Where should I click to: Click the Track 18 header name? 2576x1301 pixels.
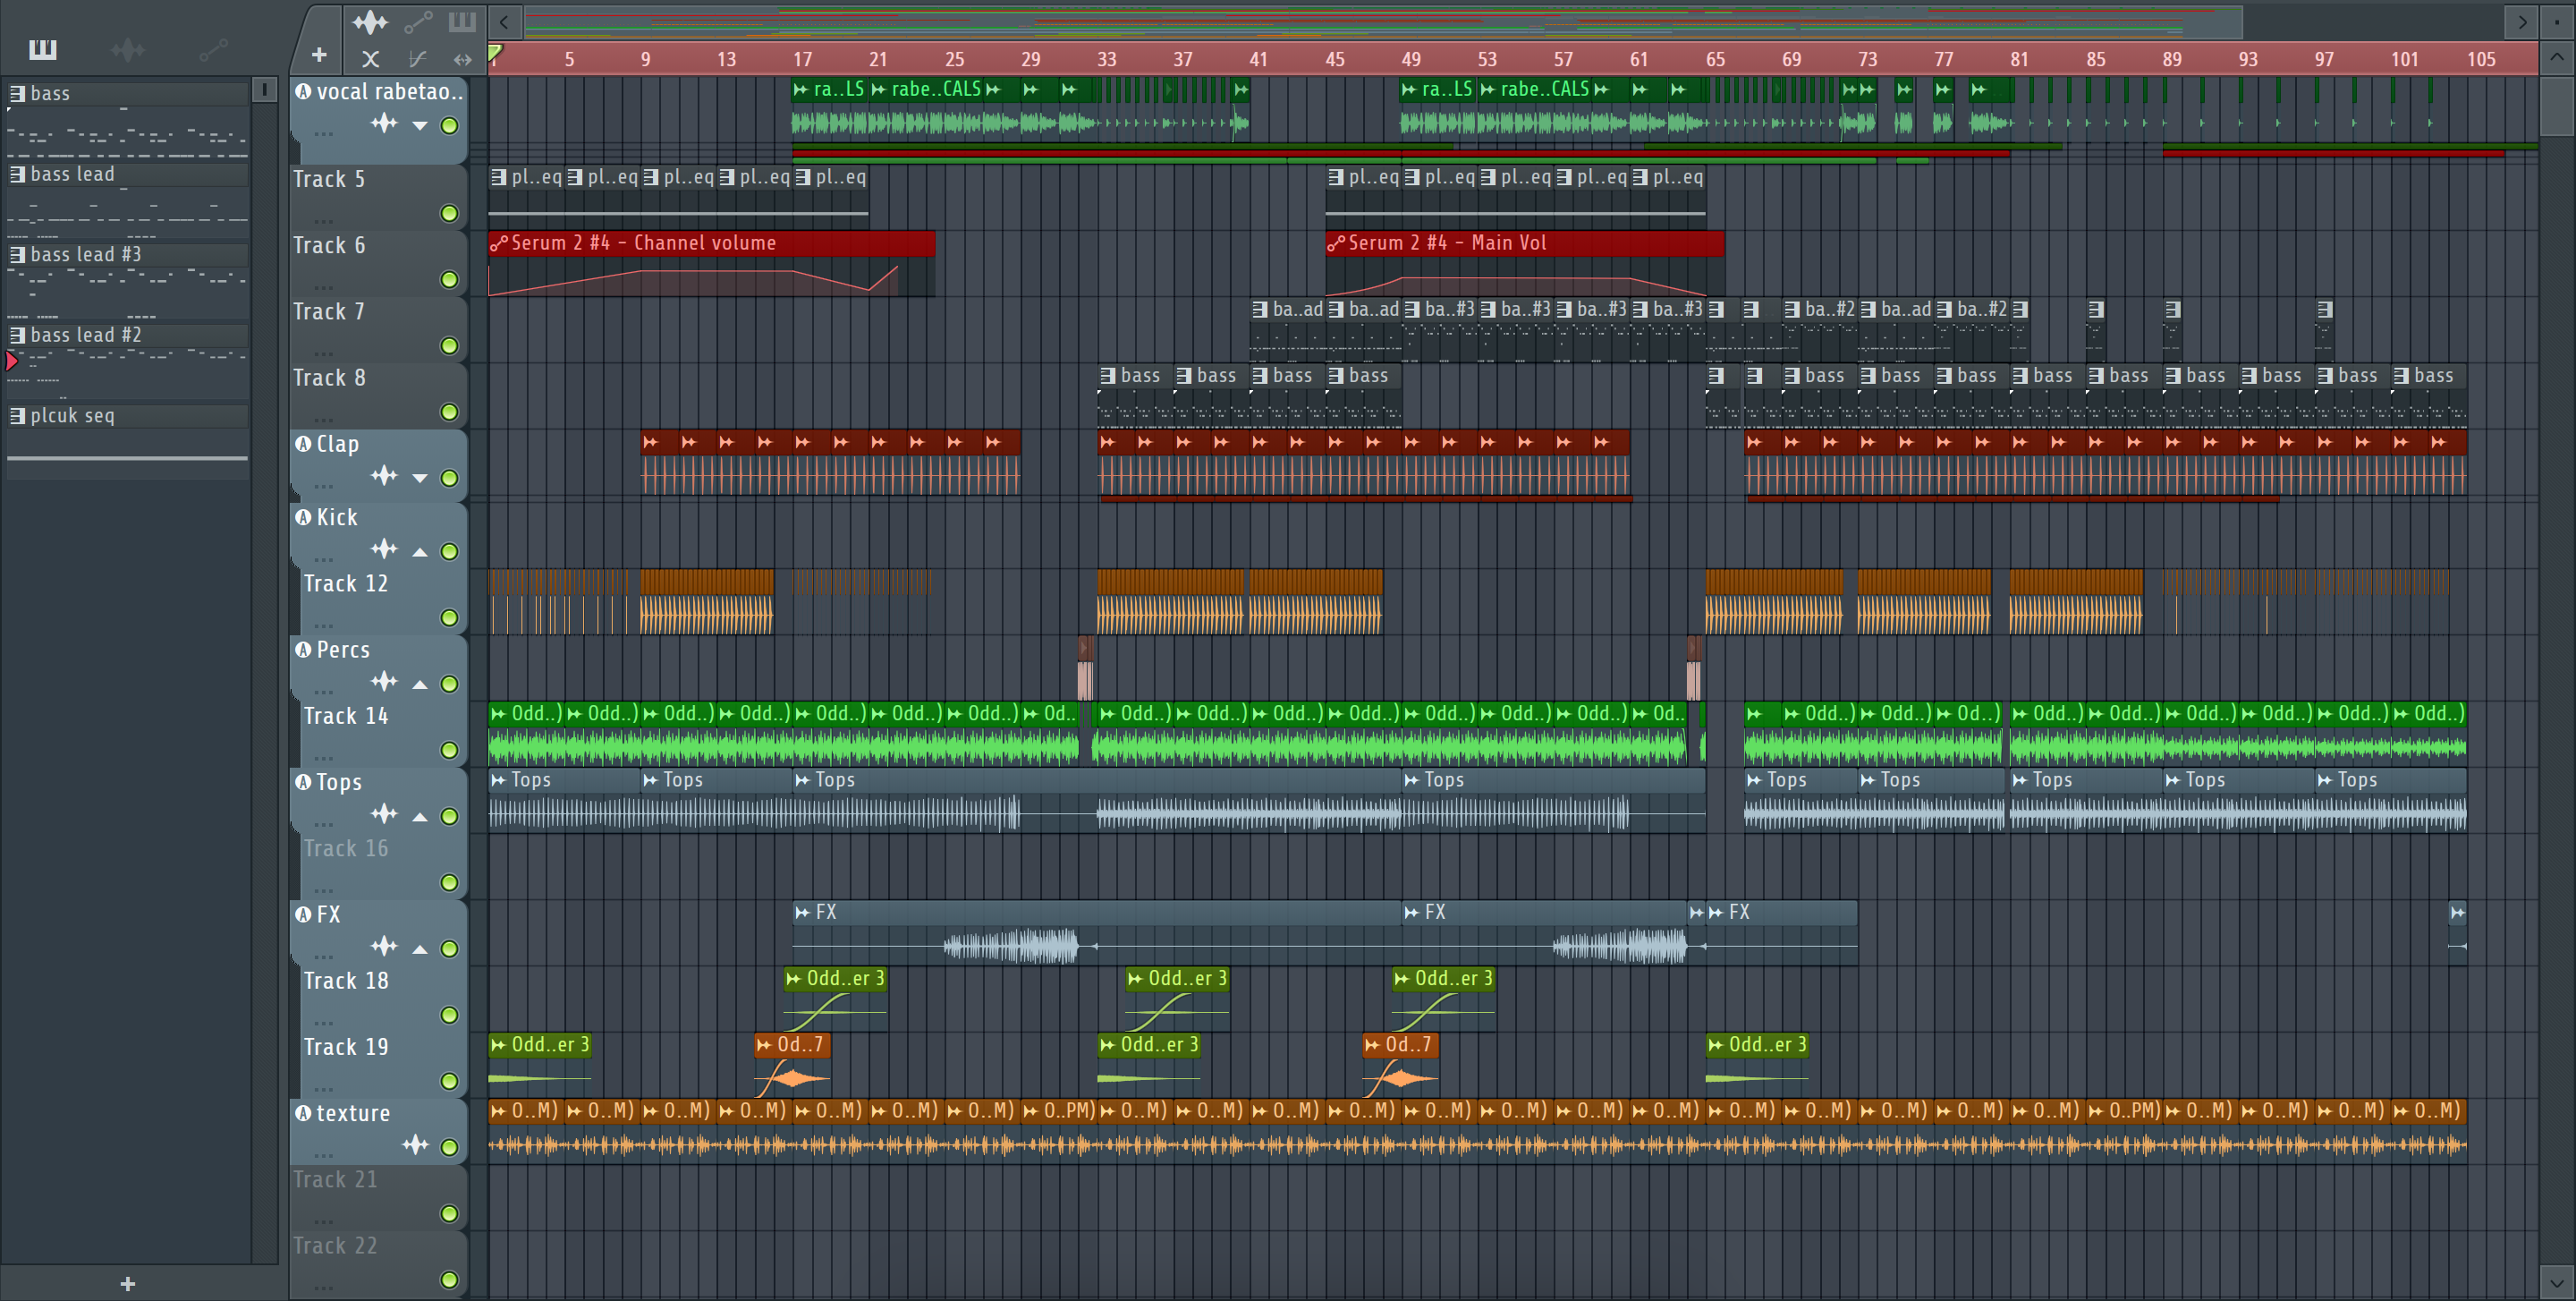[x=345, y=981]
